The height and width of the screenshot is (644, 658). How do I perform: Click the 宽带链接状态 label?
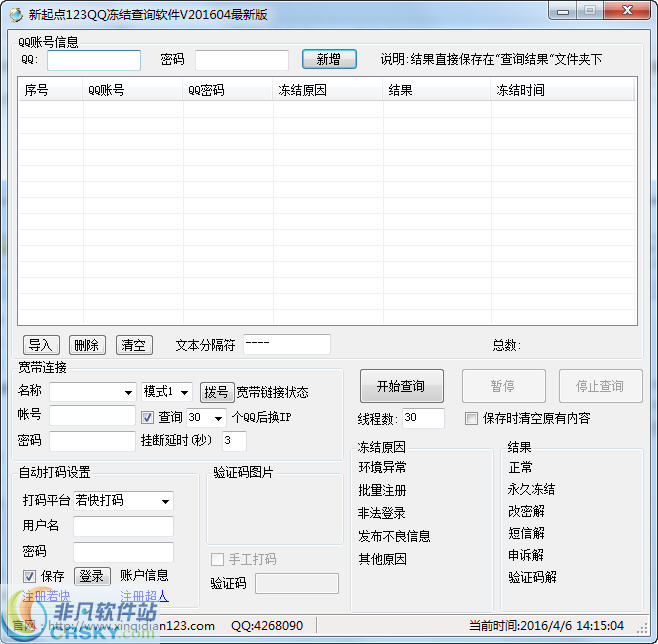point(272,392)
